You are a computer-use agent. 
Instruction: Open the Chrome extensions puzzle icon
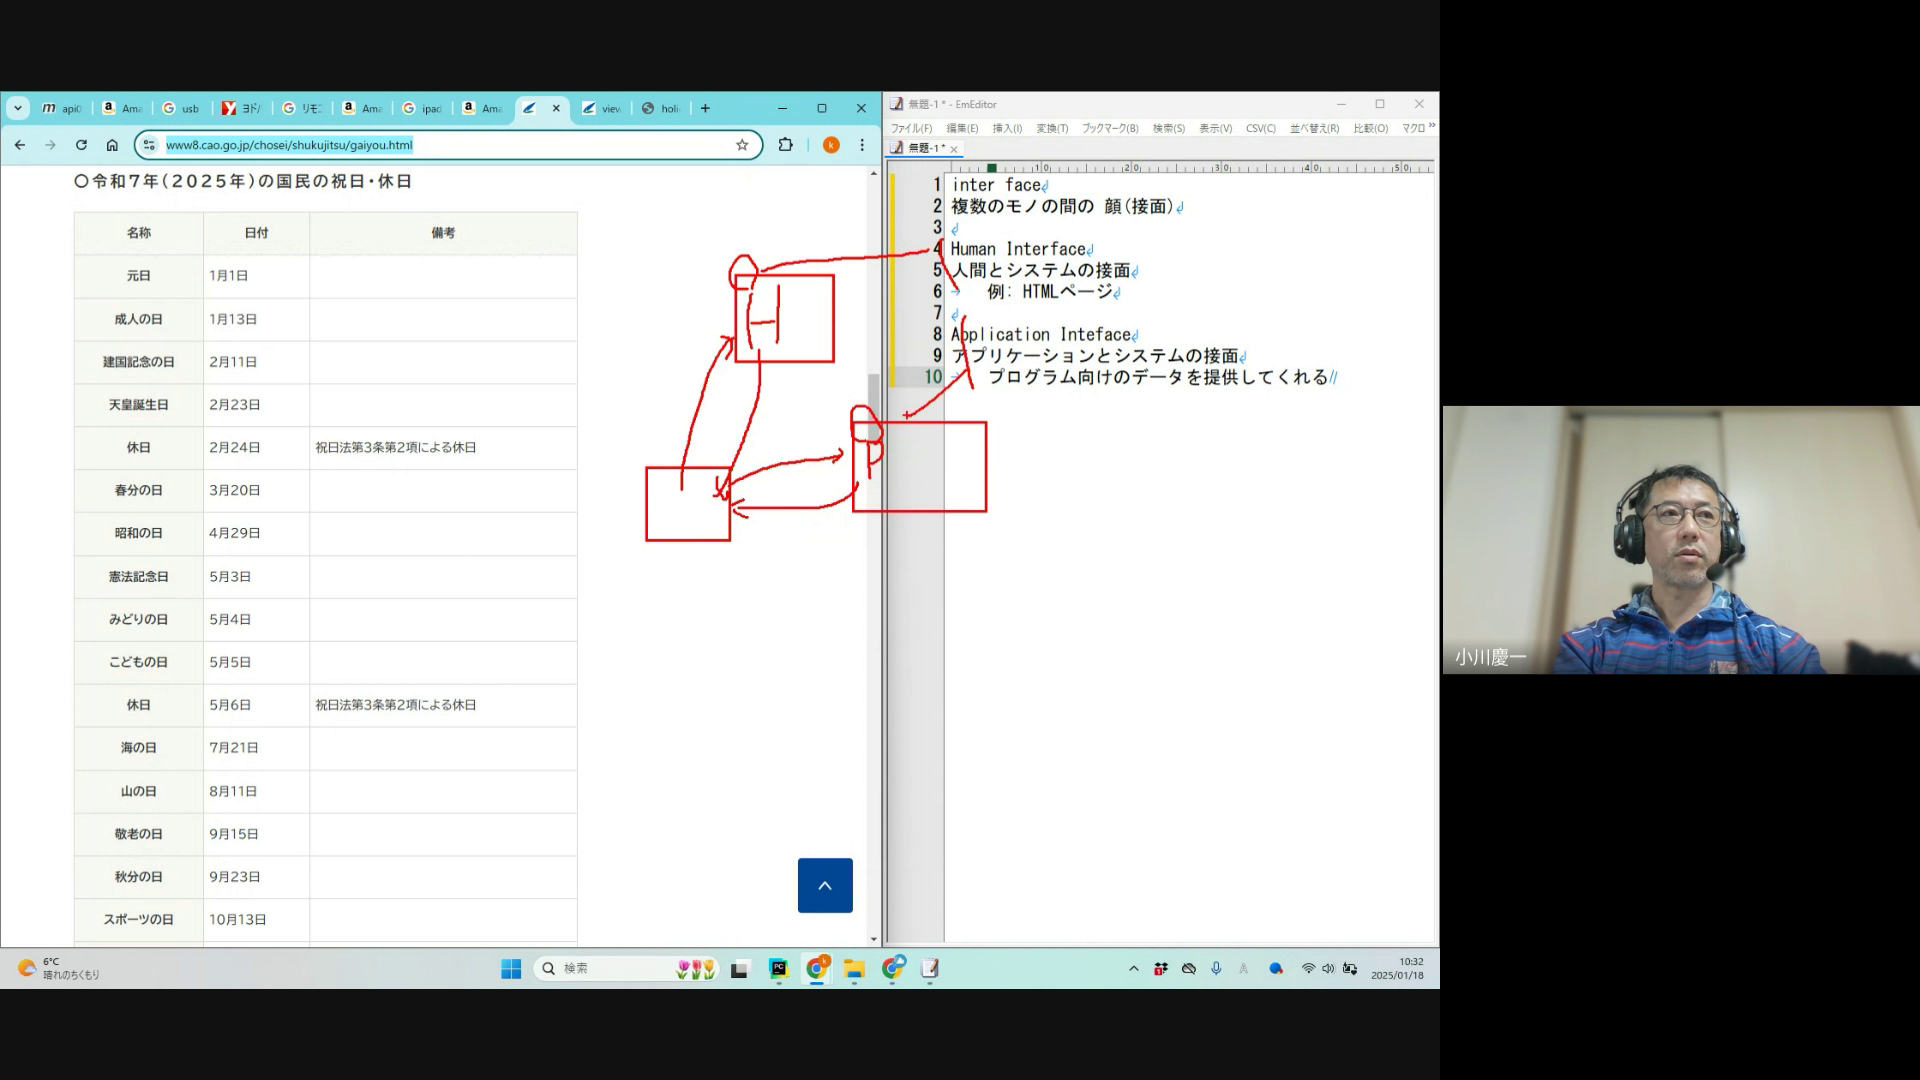click(x=786, y=145)
